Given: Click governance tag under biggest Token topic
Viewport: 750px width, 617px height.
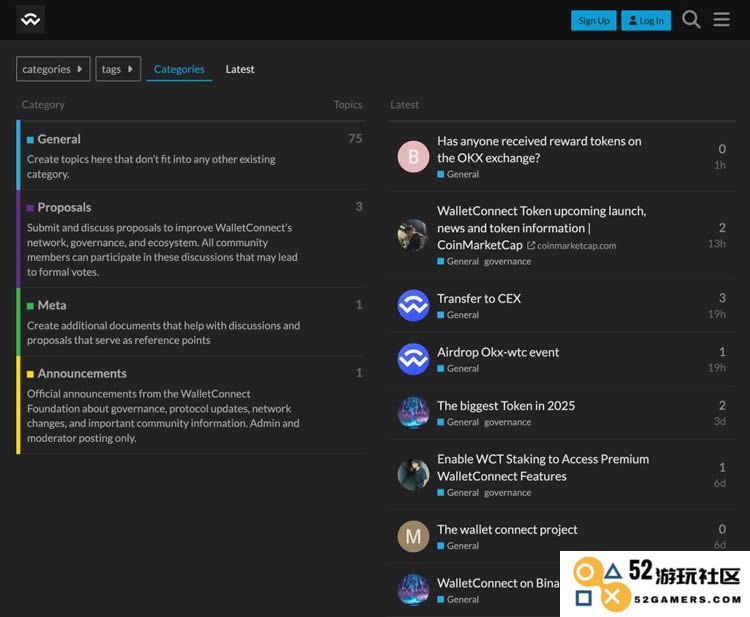Looking at the screenshot, I should click(x=507, y=422).
